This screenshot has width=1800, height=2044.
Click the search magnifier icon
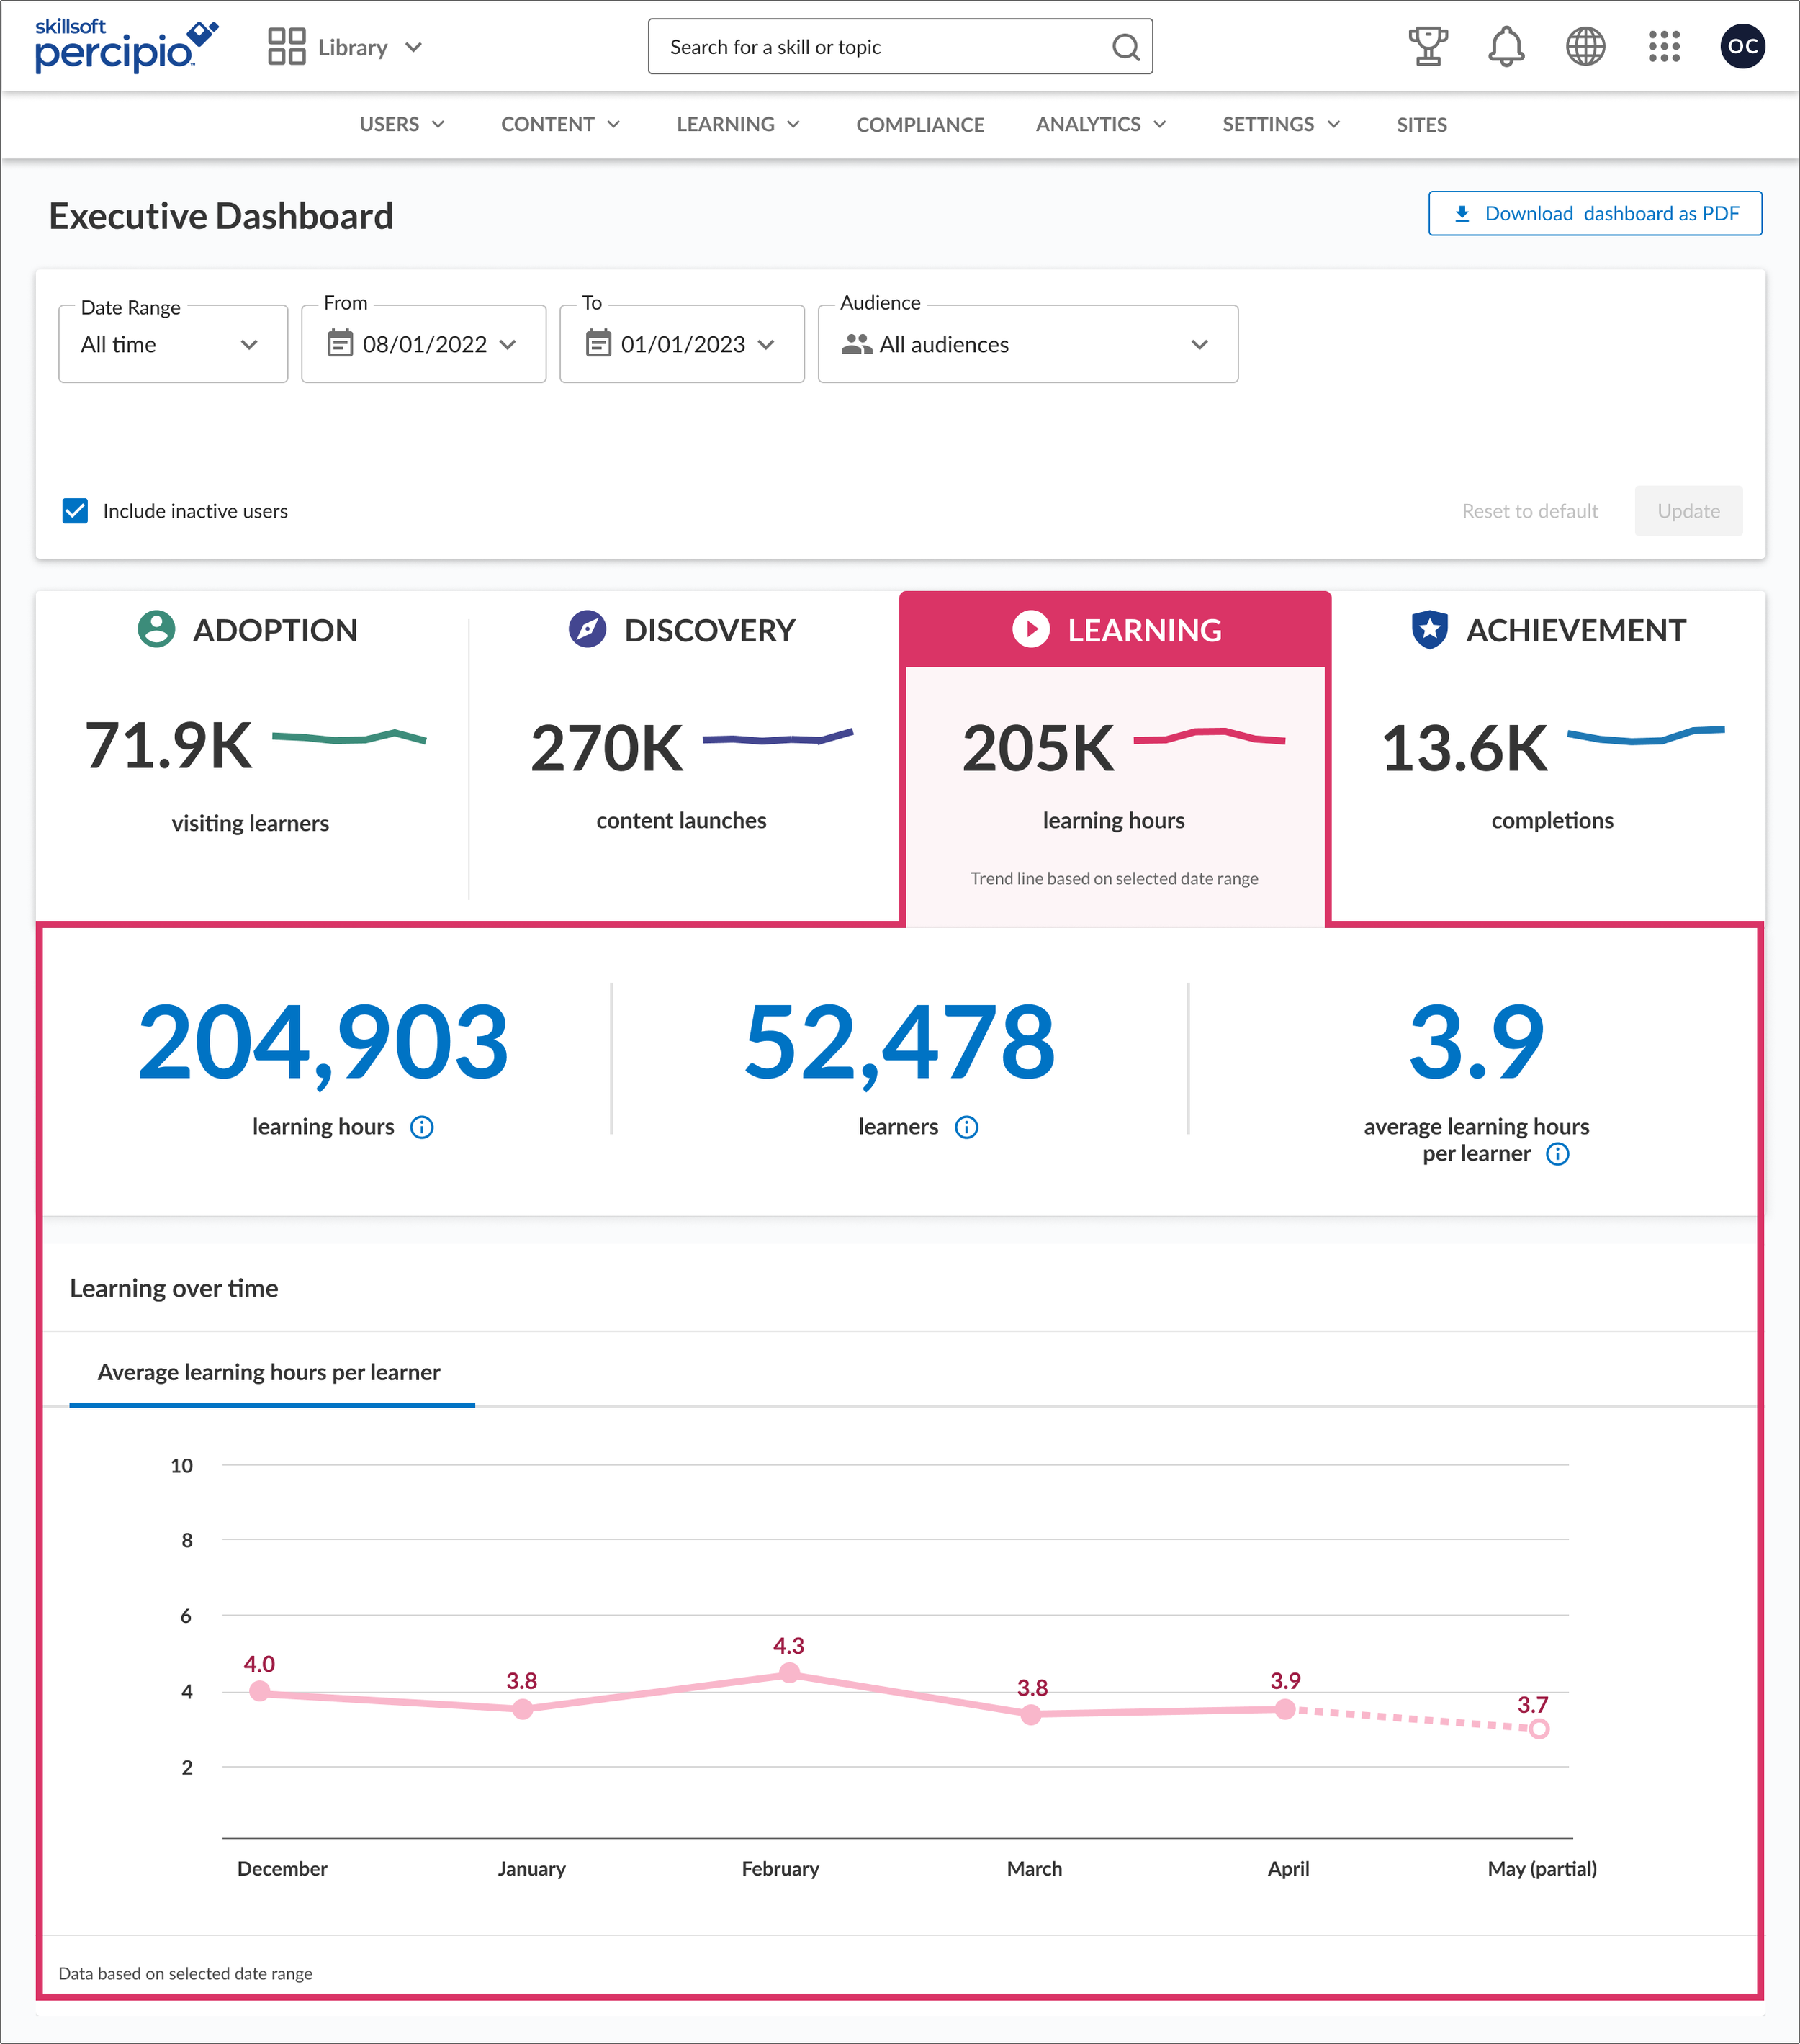[1126, 47]
